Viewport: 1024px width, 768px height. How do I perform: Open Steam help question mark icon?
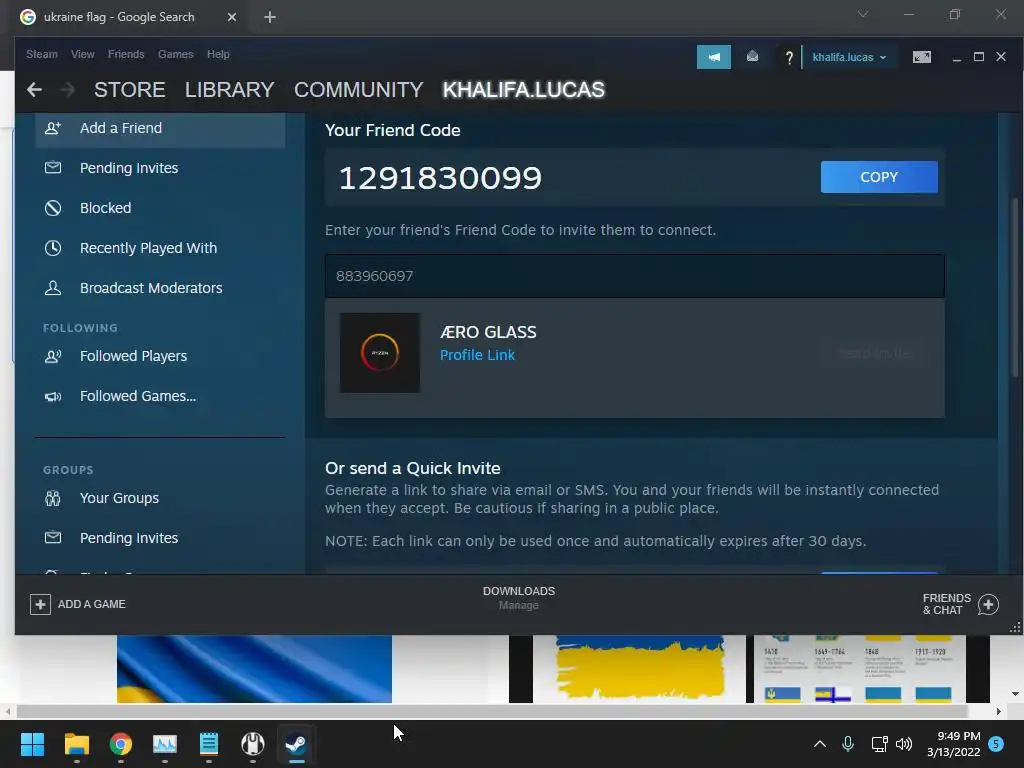(x=789, y=57)
